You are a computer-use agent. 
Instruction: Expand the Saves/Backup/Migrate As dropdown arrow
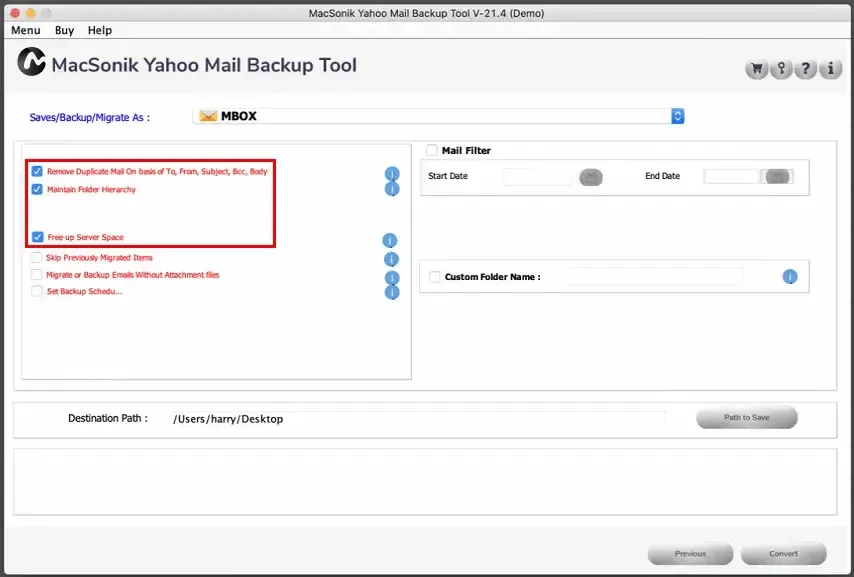(x=678, y=116)
